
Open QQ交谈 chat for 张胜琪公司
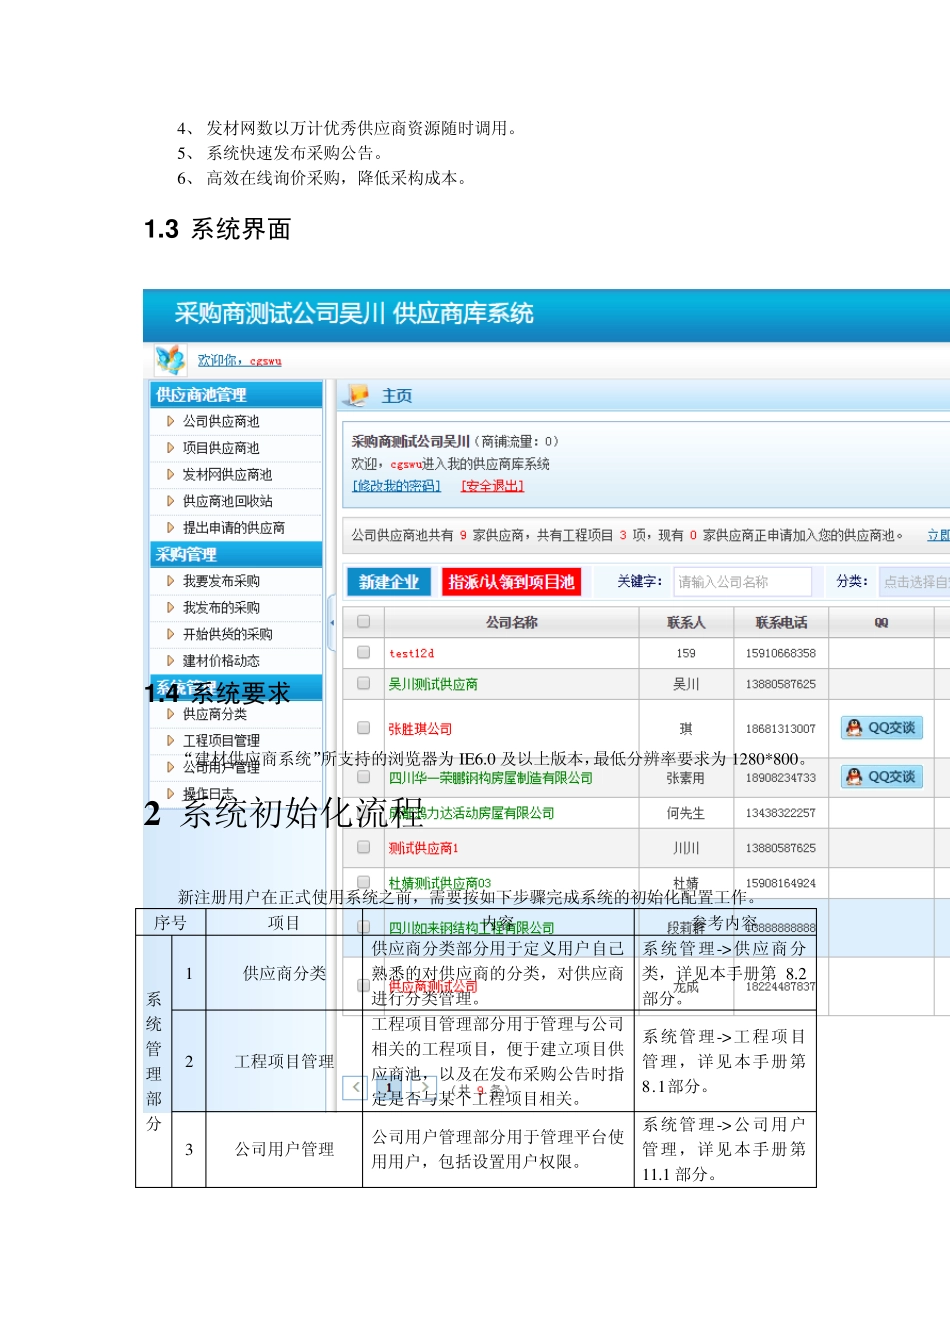(x=881, y=728)
